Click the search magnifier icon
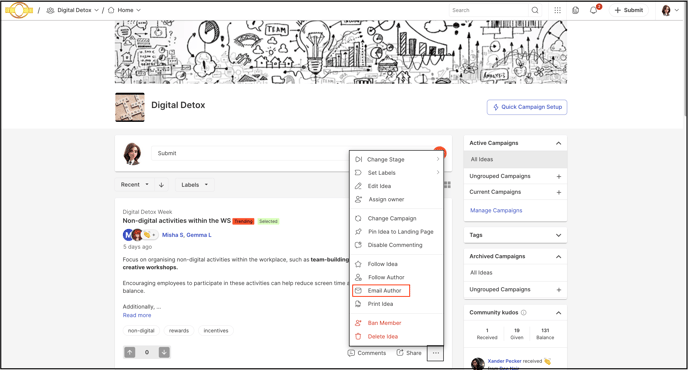 535,10
